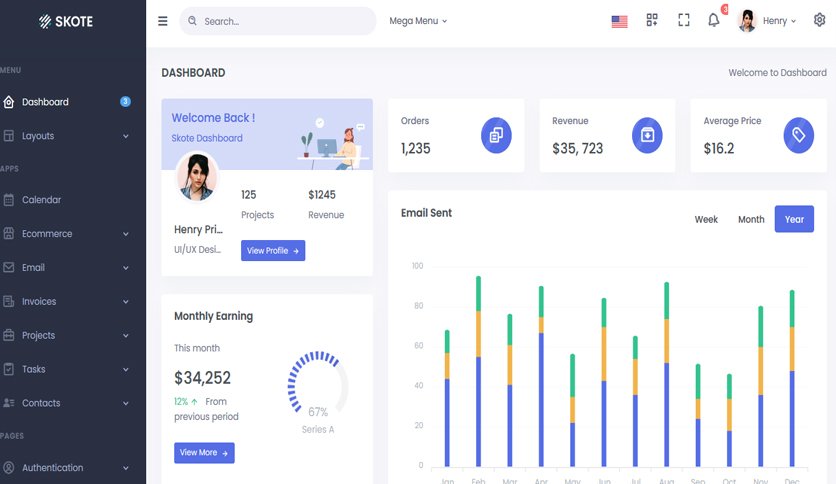This screenshot has width=836, height=484.
Task: Open the Mega Menu dropdown
Action: [x=418, y=21]
